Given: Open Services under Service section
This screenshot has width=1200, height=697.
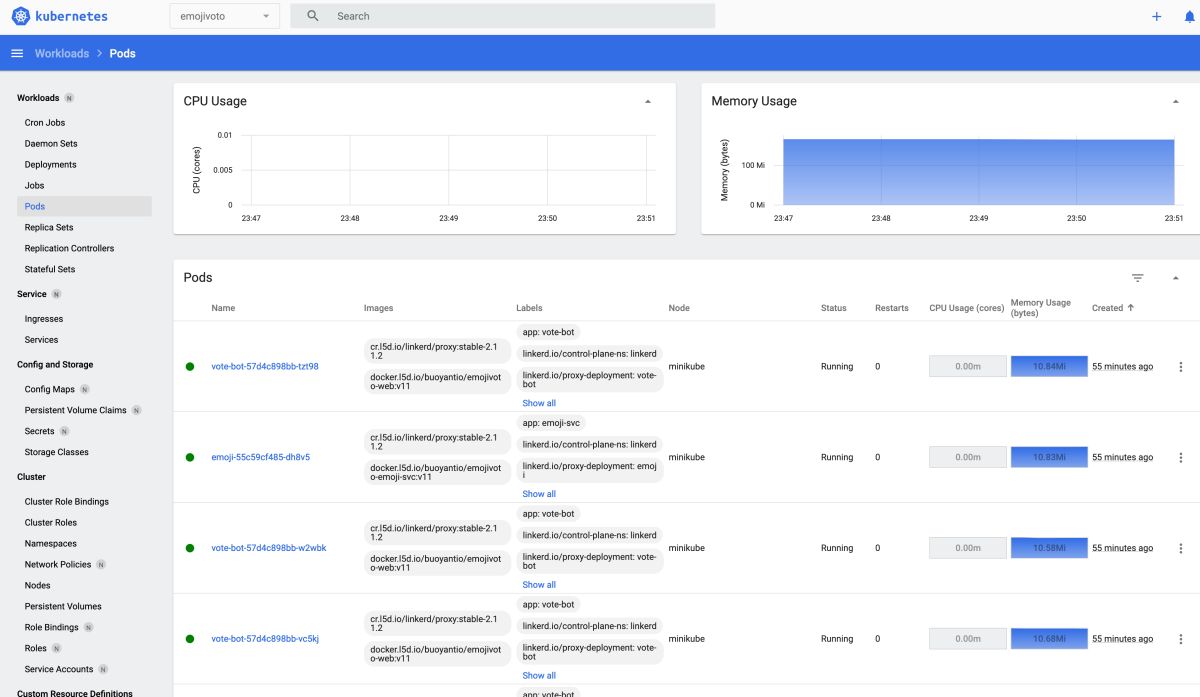Looking at the screenshot, I should [x=42, y=340].
